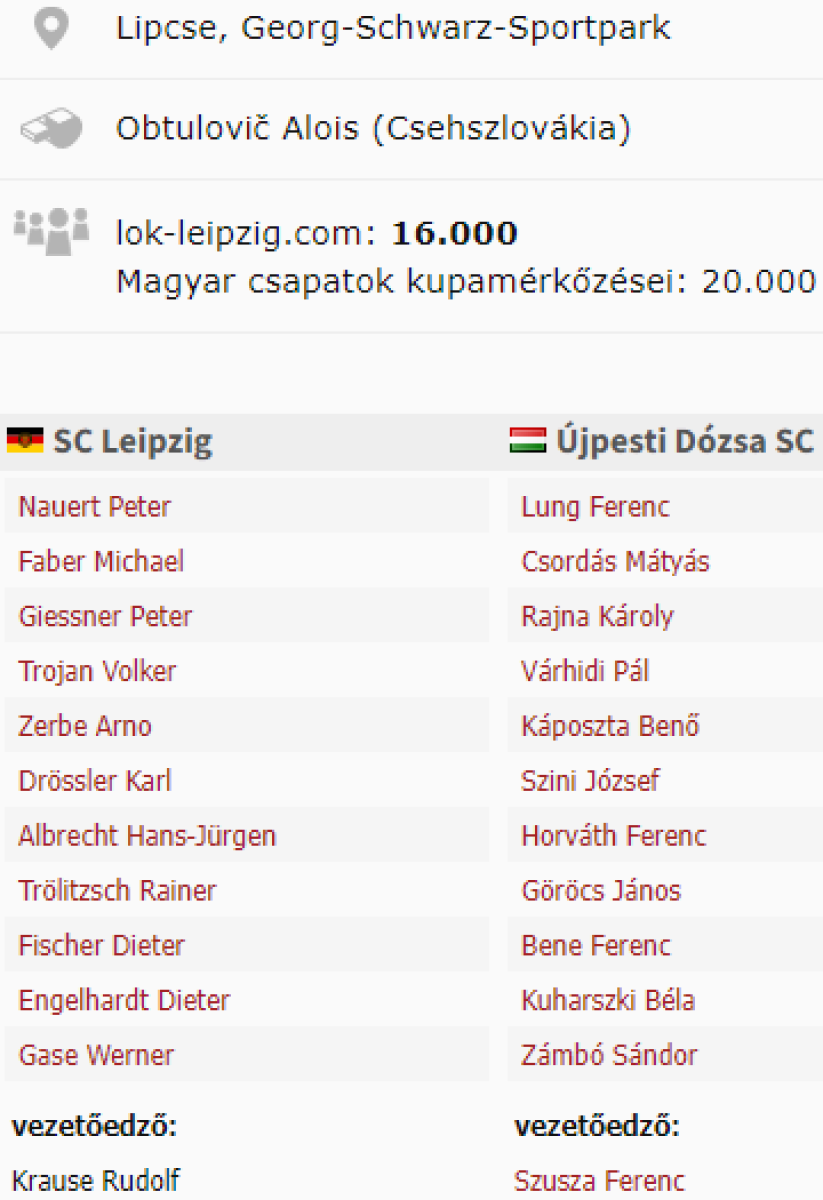Click the SC Leipzig team heading

pos(133,441)
